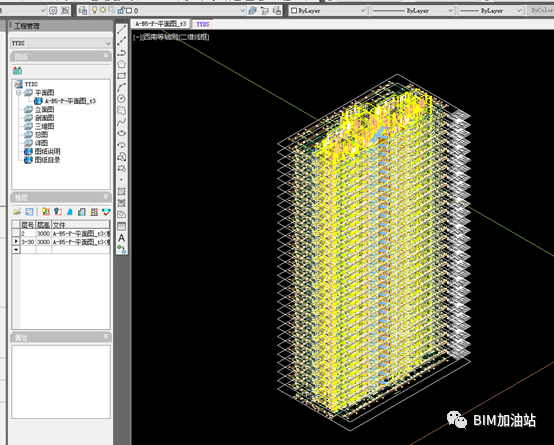Open the 西南等轴测 view menu
554x445 pixels.
click(x=161, y=37)
